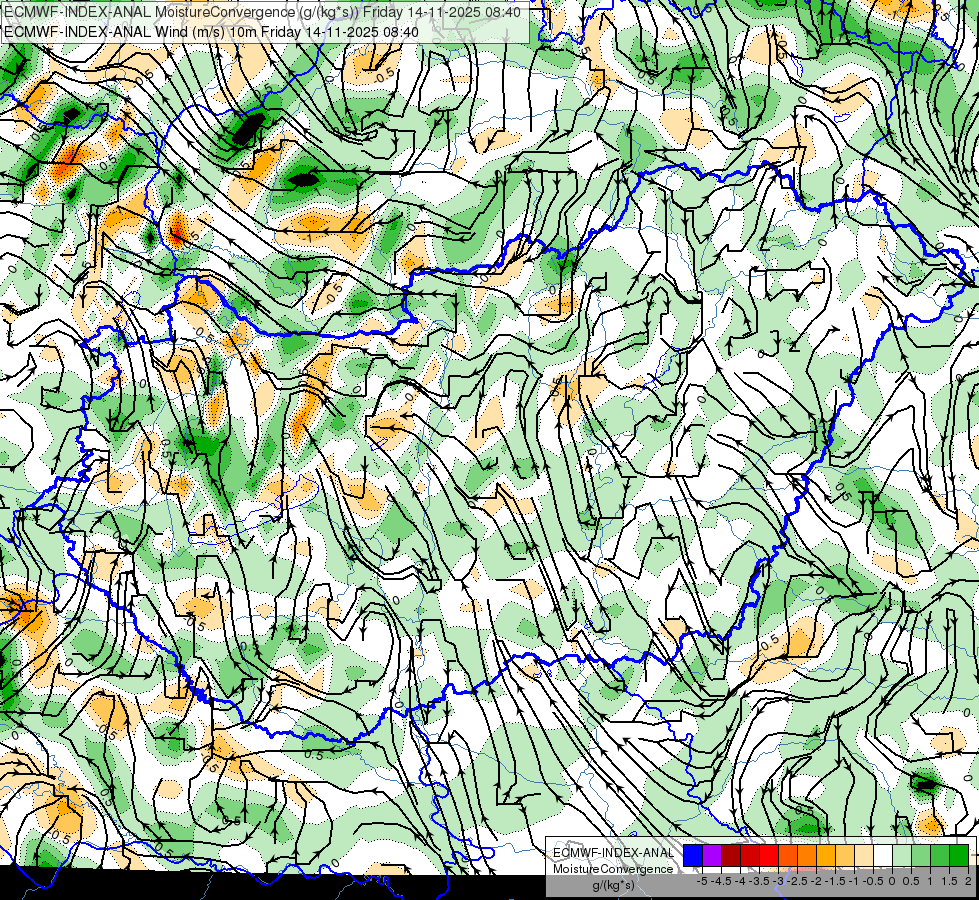Screen dimensions: 979x900
Task: Click the legend unit 'g/(kg*s)'
Action: pos(613,886)
